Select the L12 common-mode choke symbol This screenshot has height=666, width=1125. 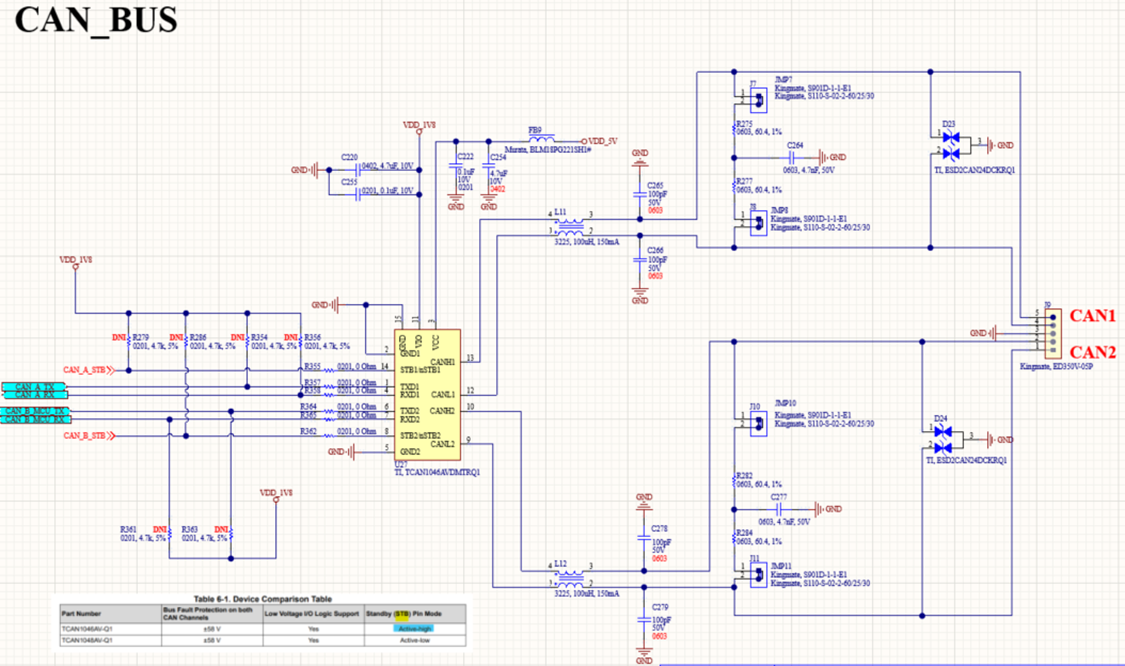click(570, 578)
